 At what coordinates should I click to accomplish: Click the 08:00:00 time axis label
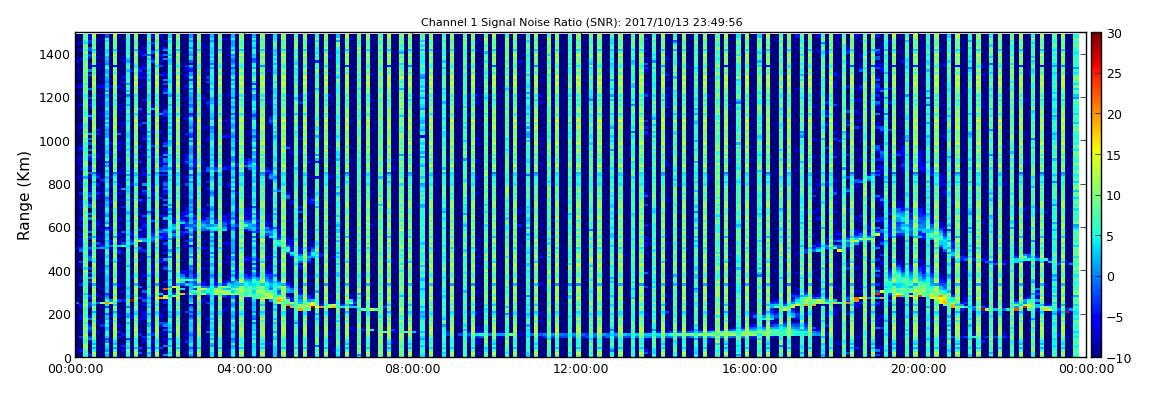pos(412,370)
